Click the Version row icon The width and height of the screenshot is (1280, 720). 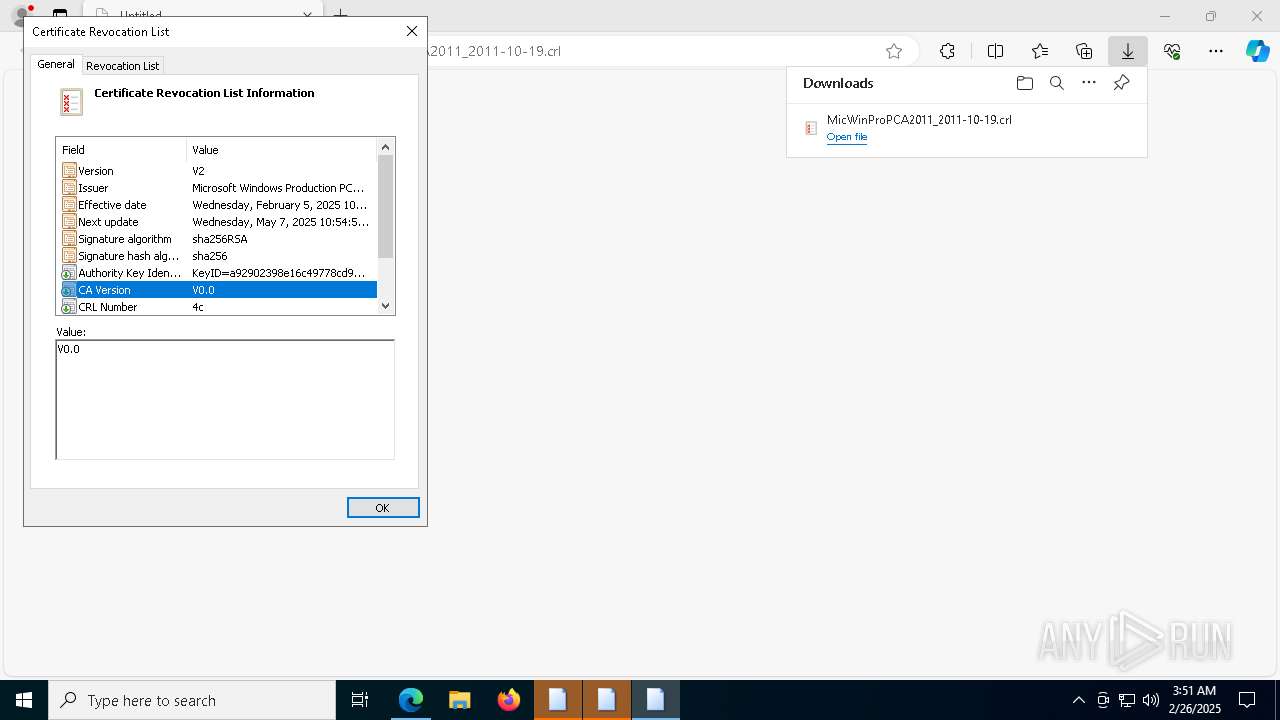click(69, 171)
